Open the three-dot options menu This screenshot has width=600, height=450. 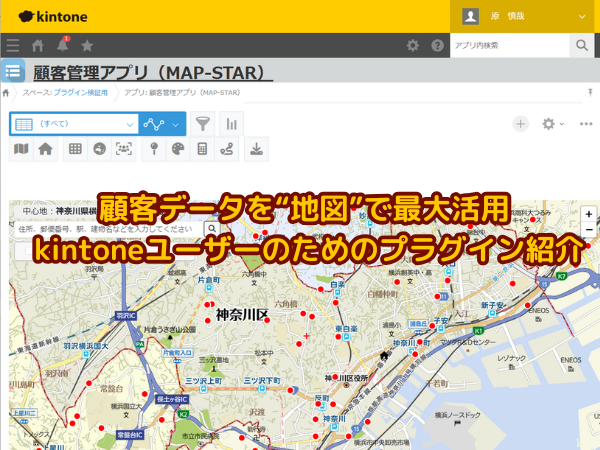(586, 124)
